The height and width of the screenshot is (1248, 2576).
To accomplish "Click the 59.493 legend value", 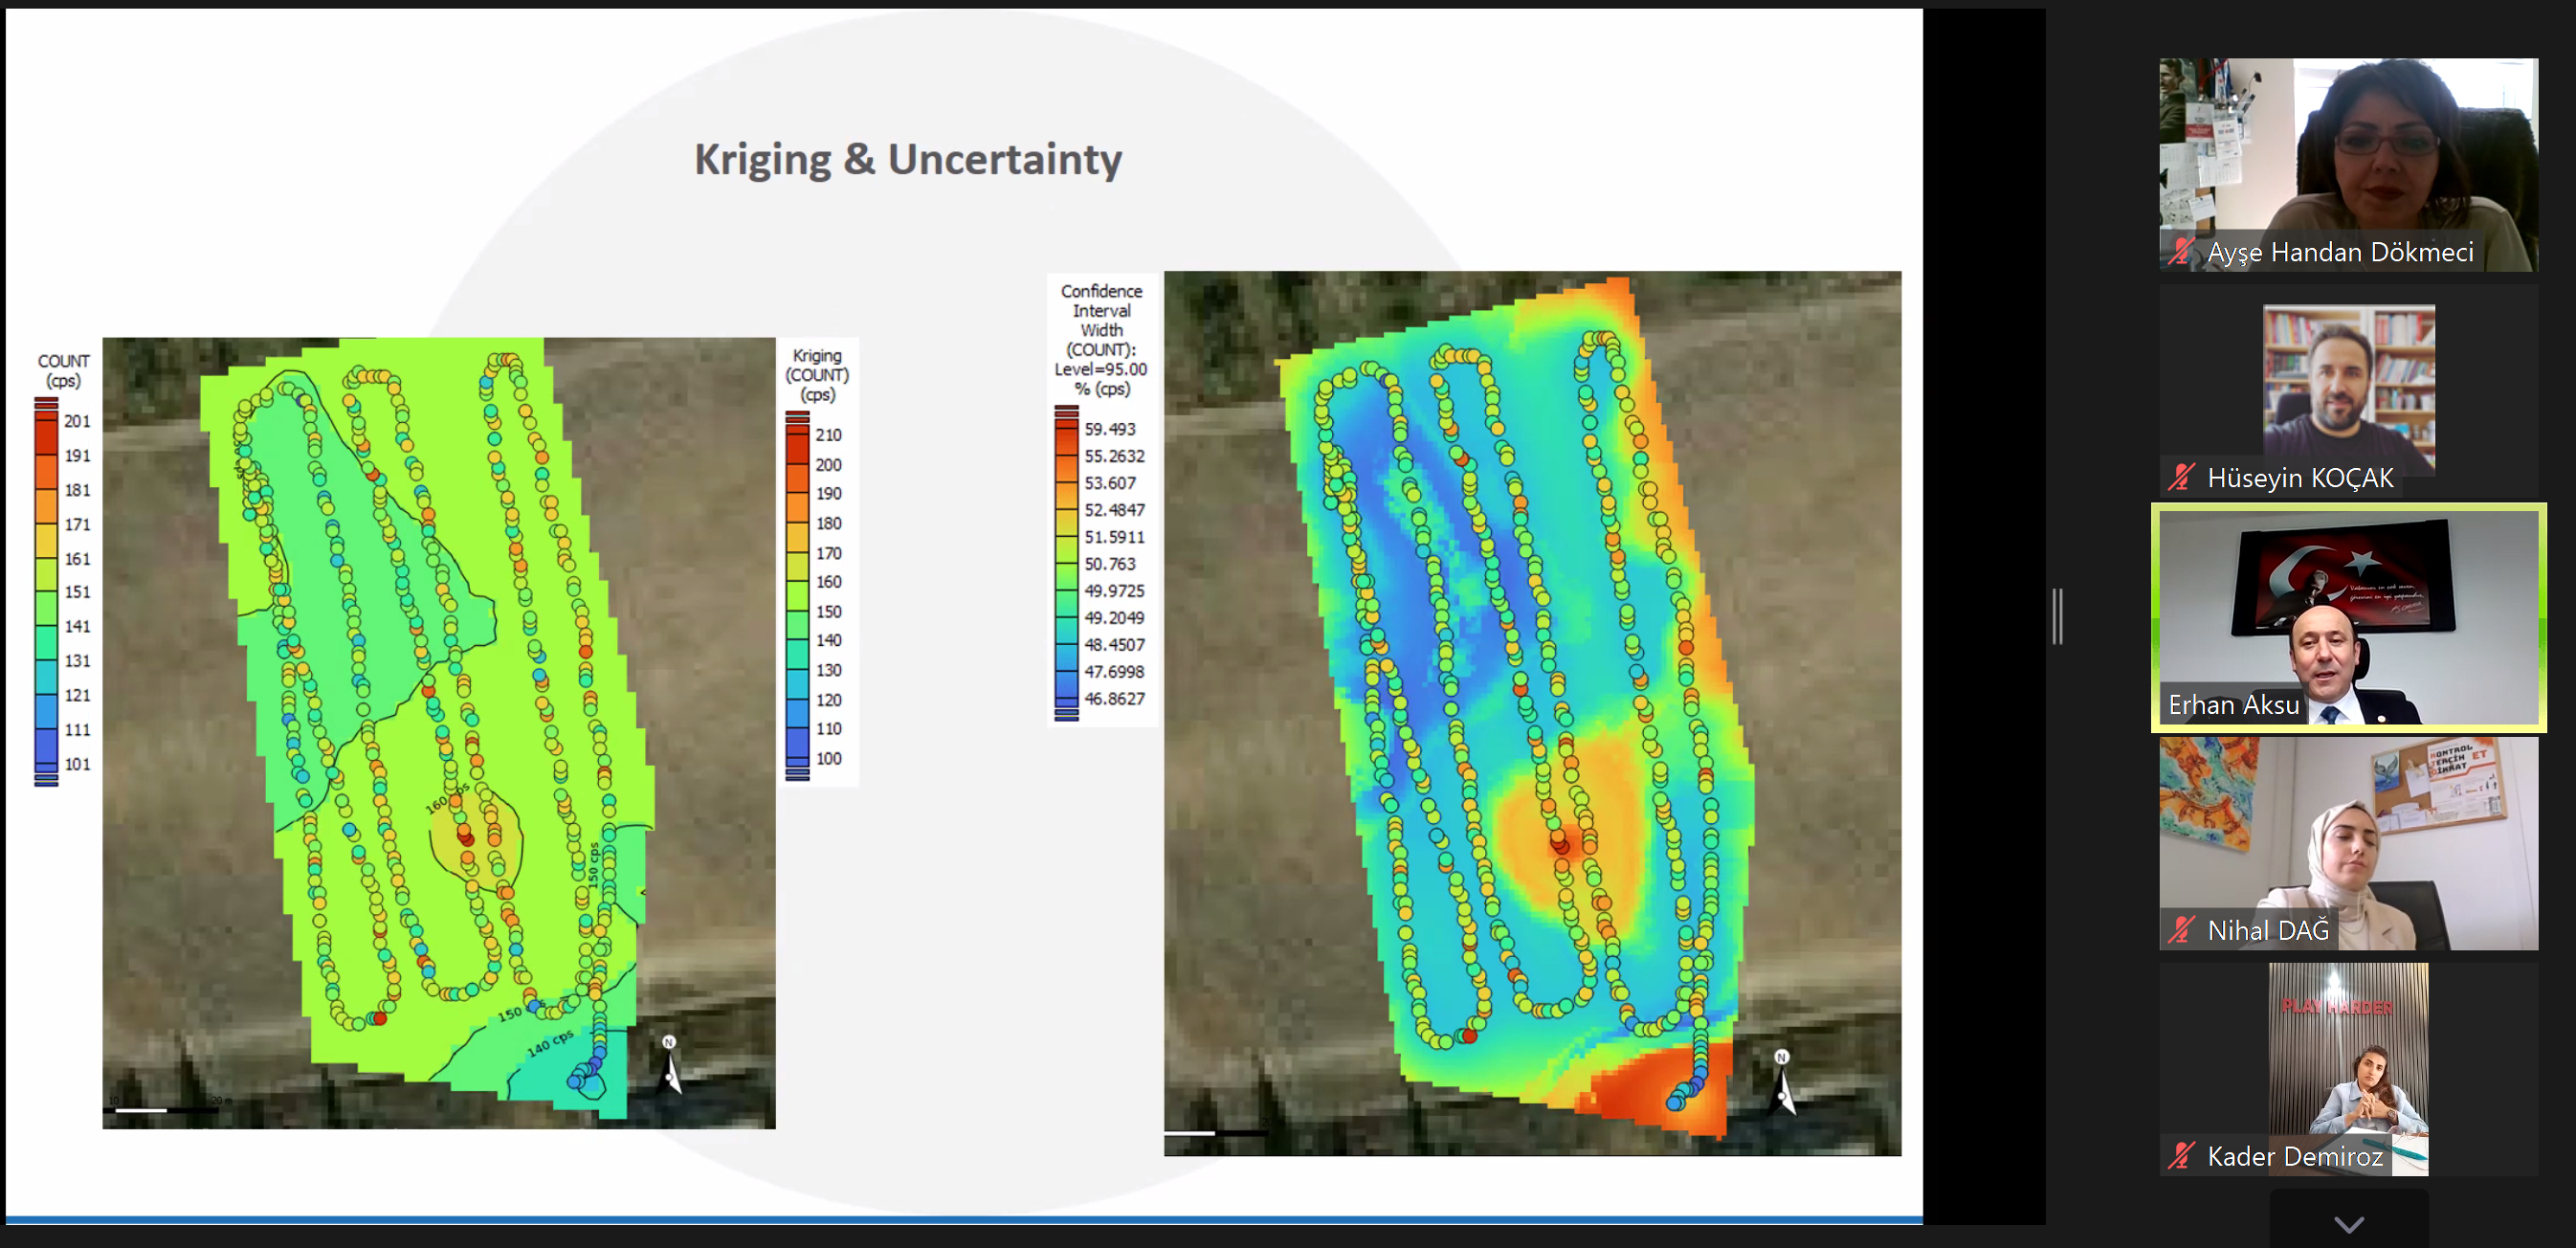I will 1110,429.
